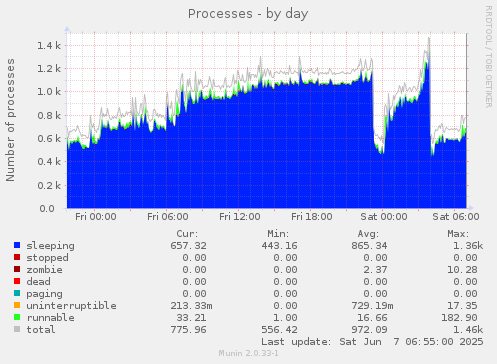Select the 'runnable' legend label

coord(51,318)
